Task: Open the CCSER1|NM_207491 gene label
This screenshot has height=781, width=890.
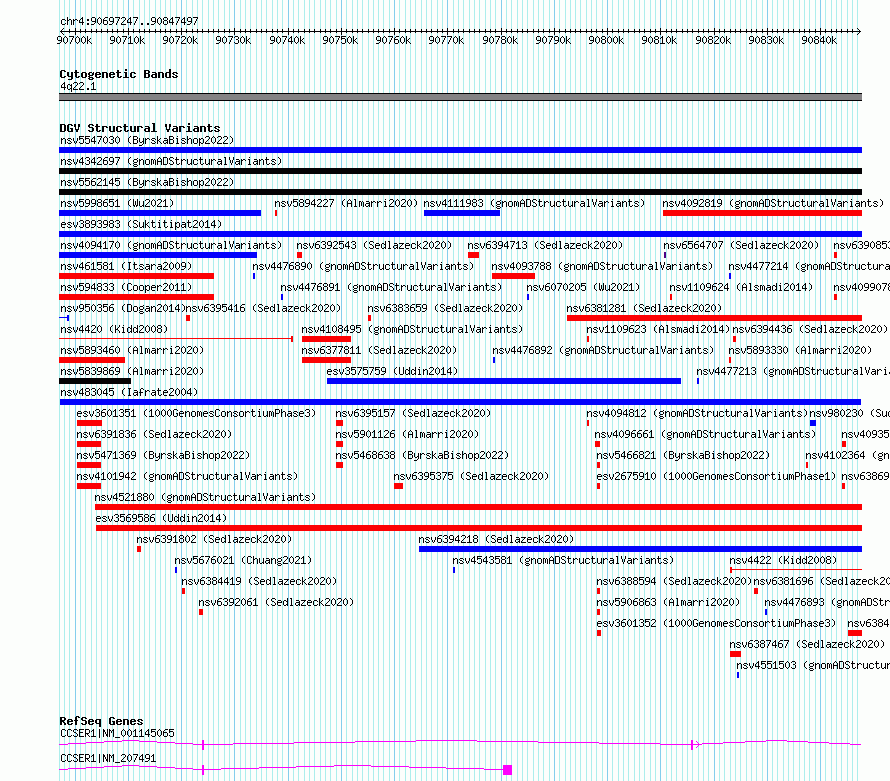Action: click(108, 758)
